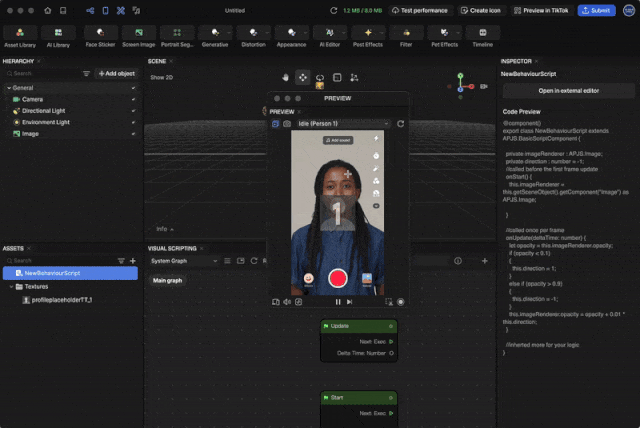Filter the hierarchy list
Screen dimensions: 640x428
coord(86,73)
